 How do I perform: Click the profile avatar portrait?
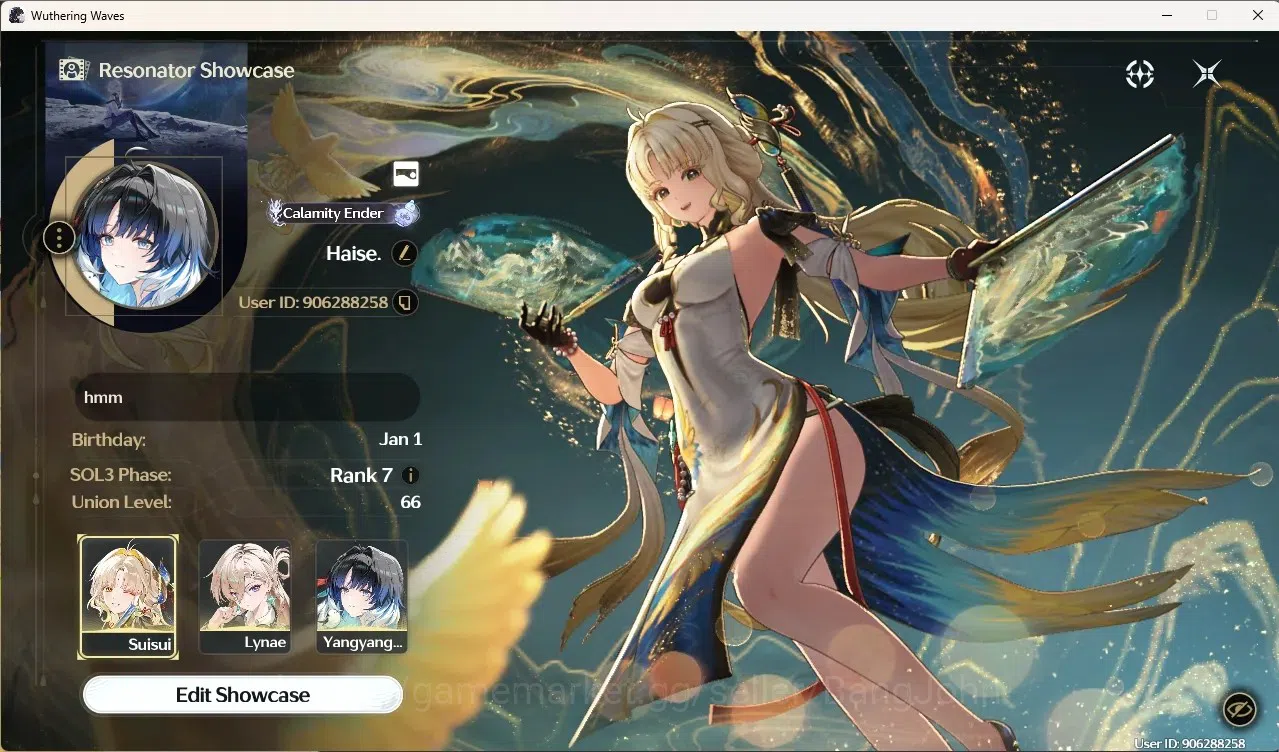[x=146, y=236]
